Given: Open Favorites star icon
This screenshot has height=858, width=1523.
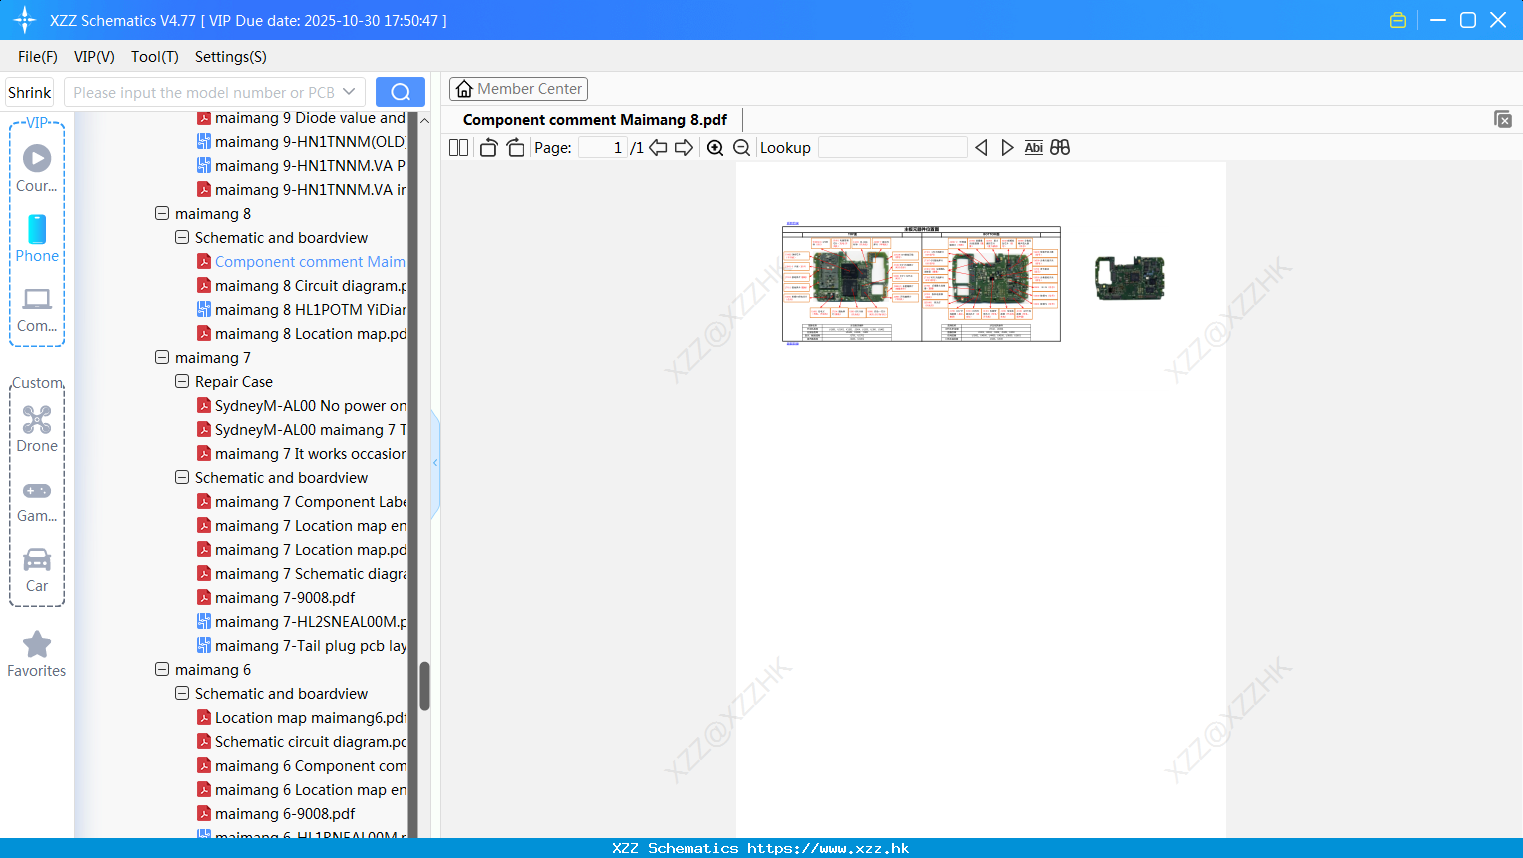Looking at the screenshot, I should 37,644.
